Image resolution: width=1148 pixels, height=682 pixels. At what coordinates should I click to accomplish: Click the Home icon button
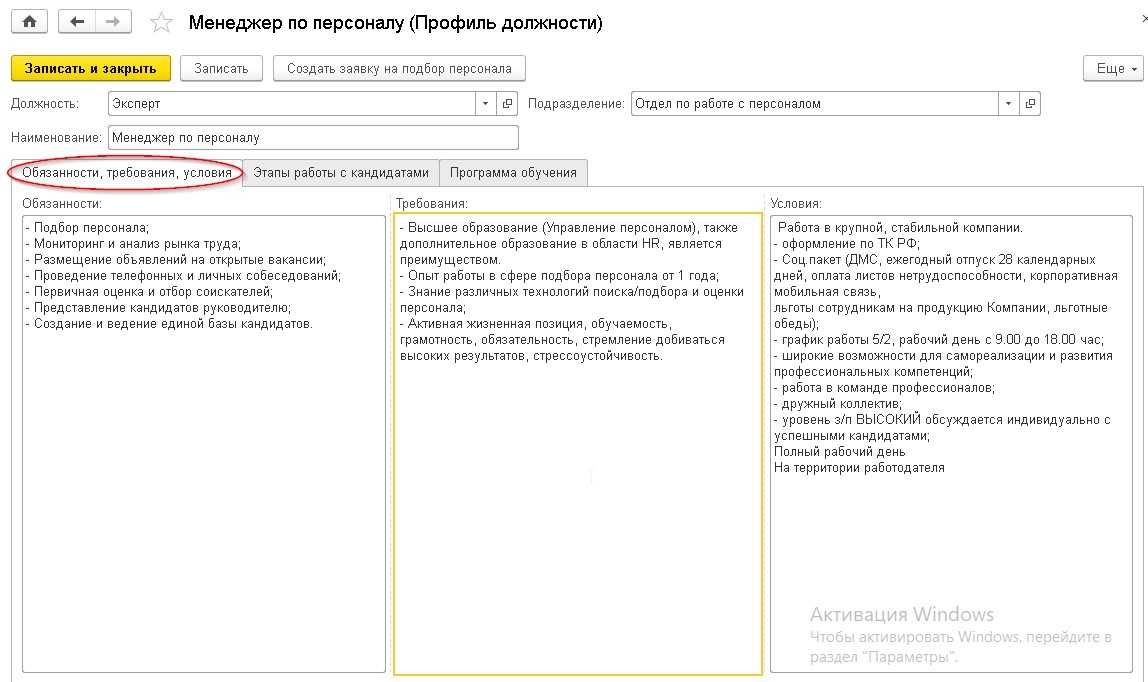(29, 22)
